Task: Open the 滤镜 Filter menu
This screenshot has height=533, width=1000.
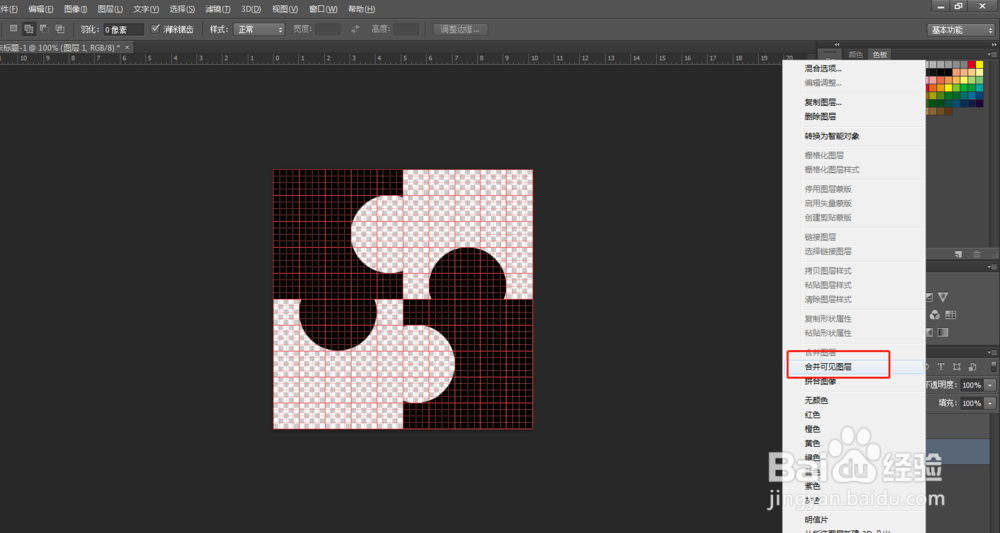Action: (217, 9)
